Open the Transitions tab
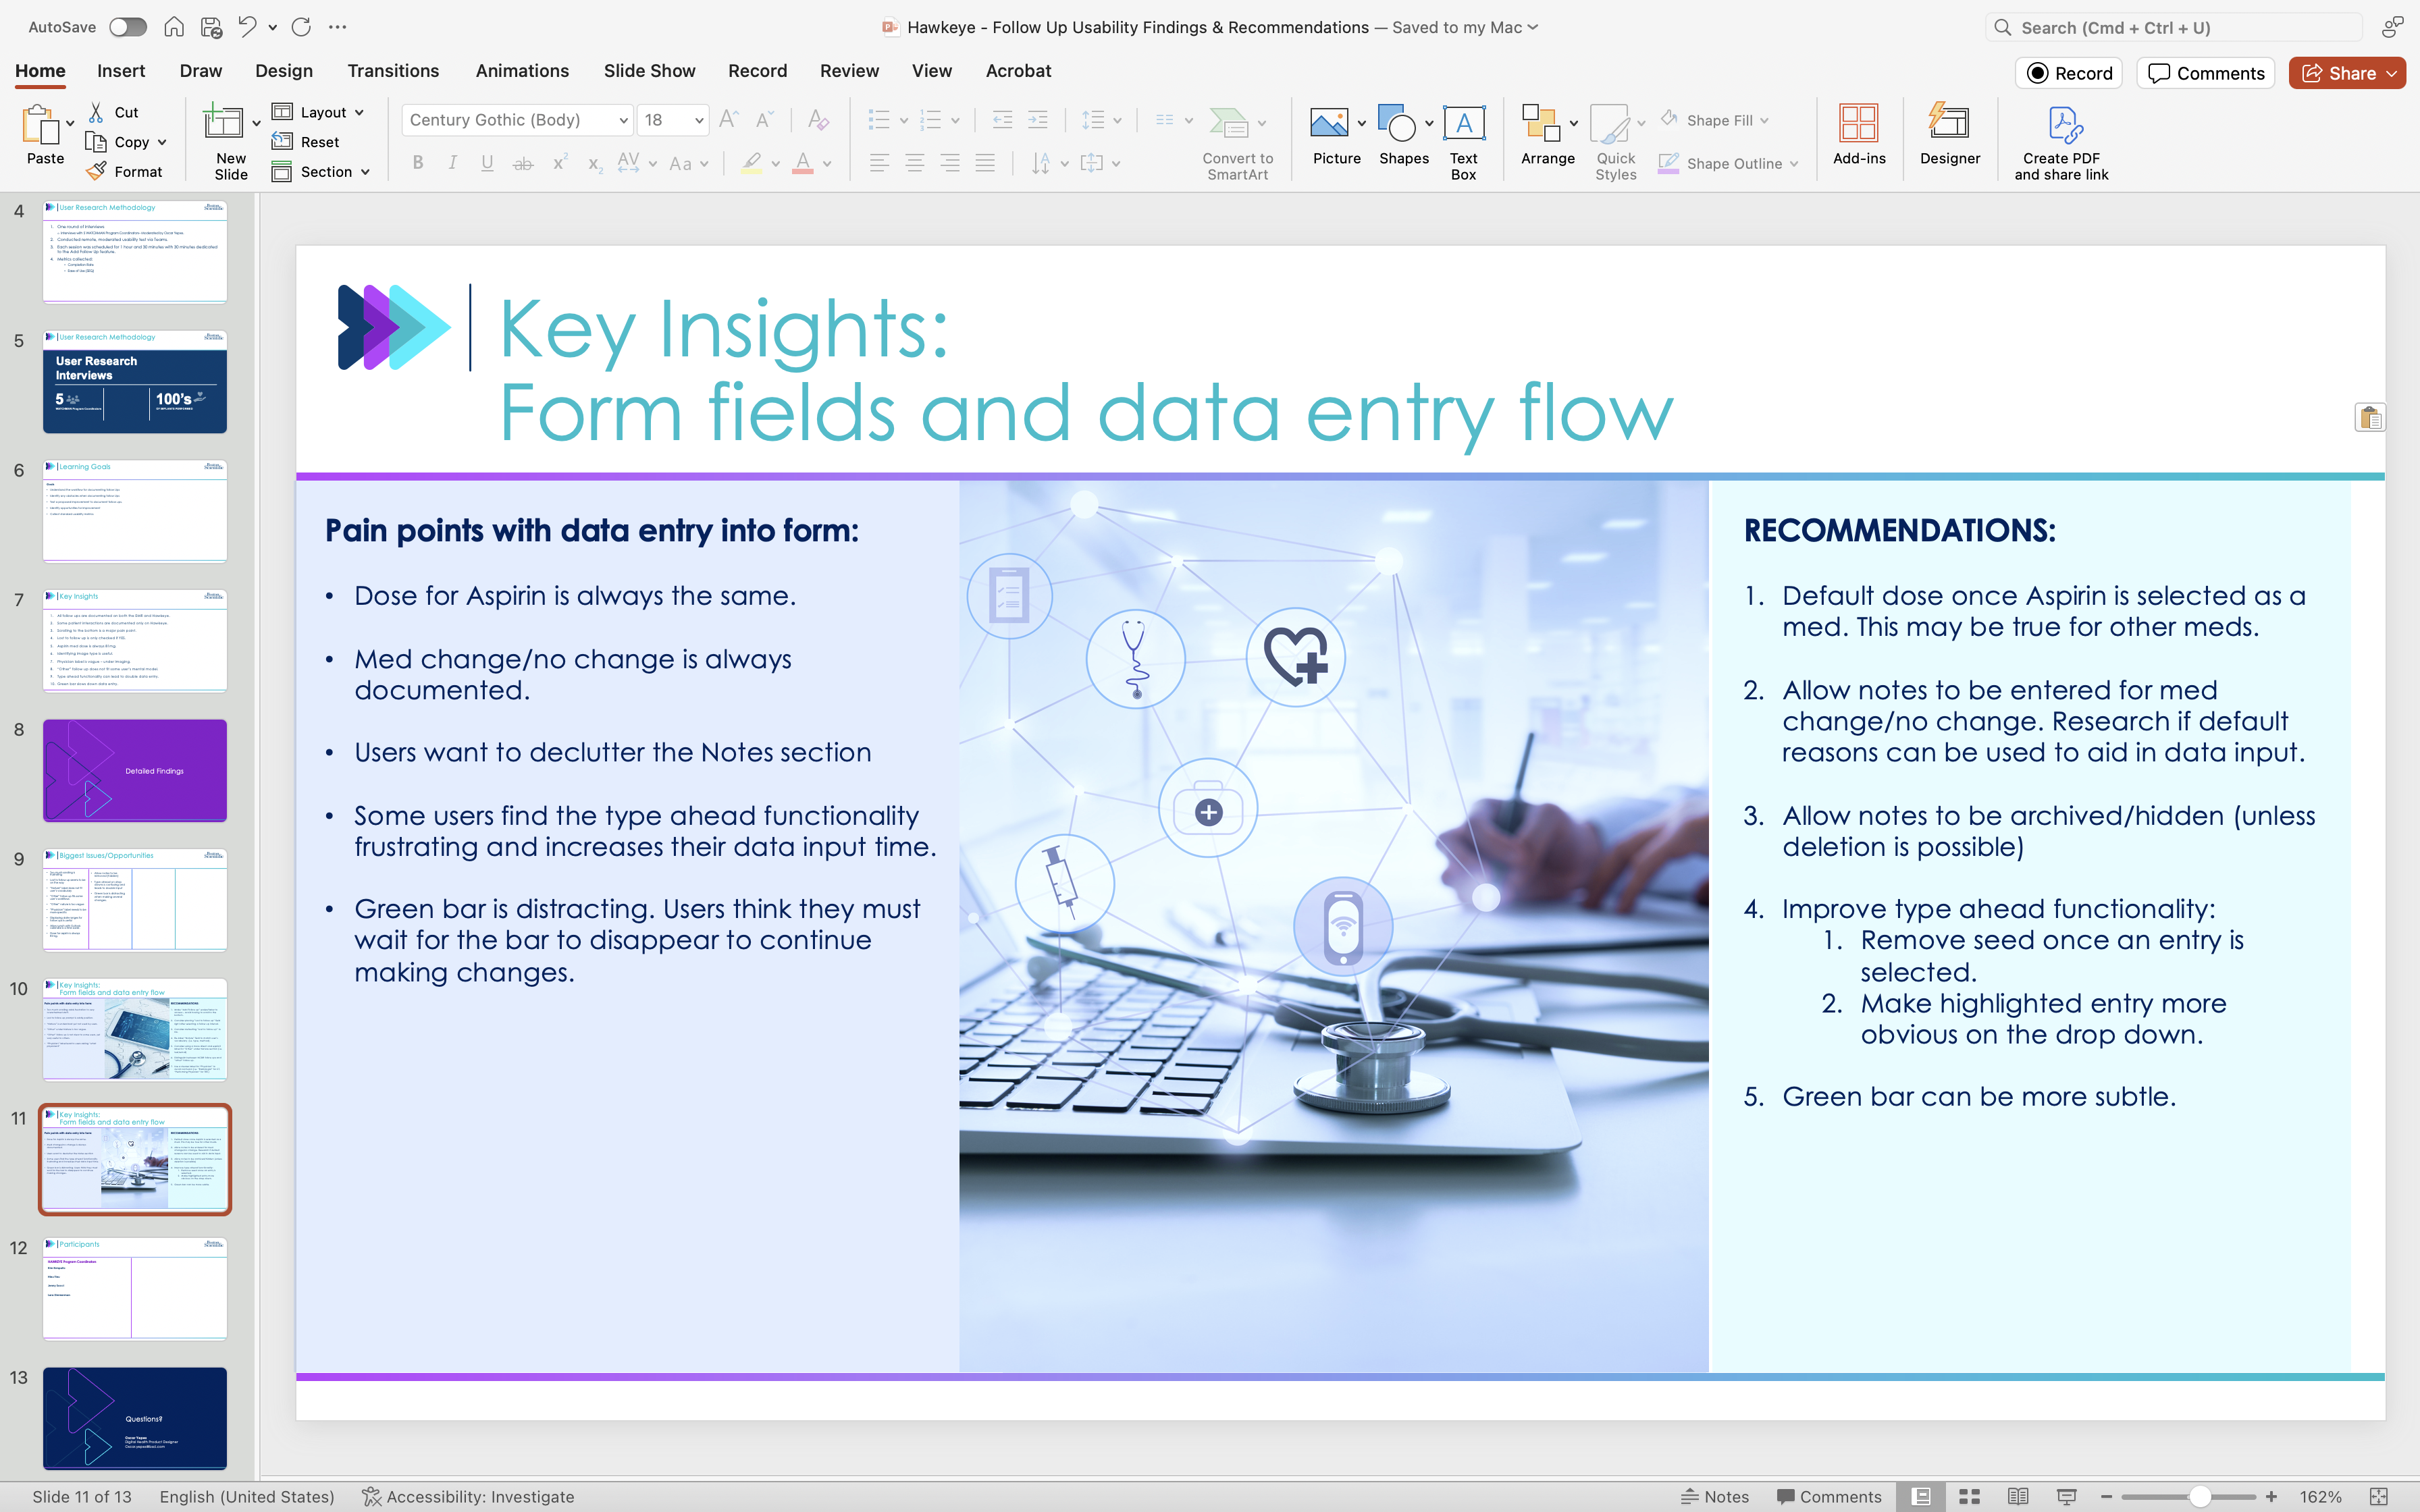This screenshot has width=2420, height=1512. (x=393, y=71)
